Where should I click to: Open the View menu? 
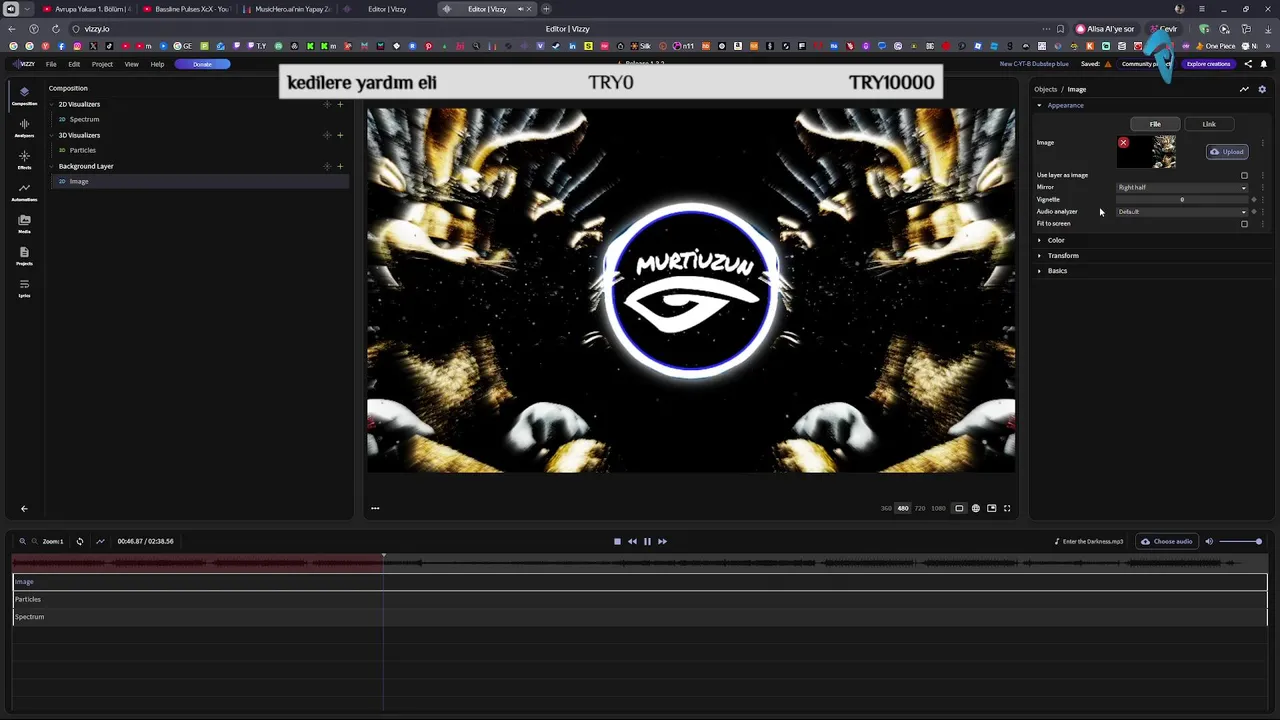[131, 64]
